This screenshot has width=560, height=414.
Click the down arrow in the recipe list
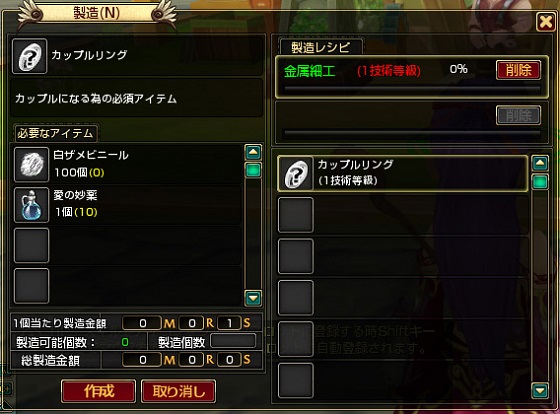[540, 390]
